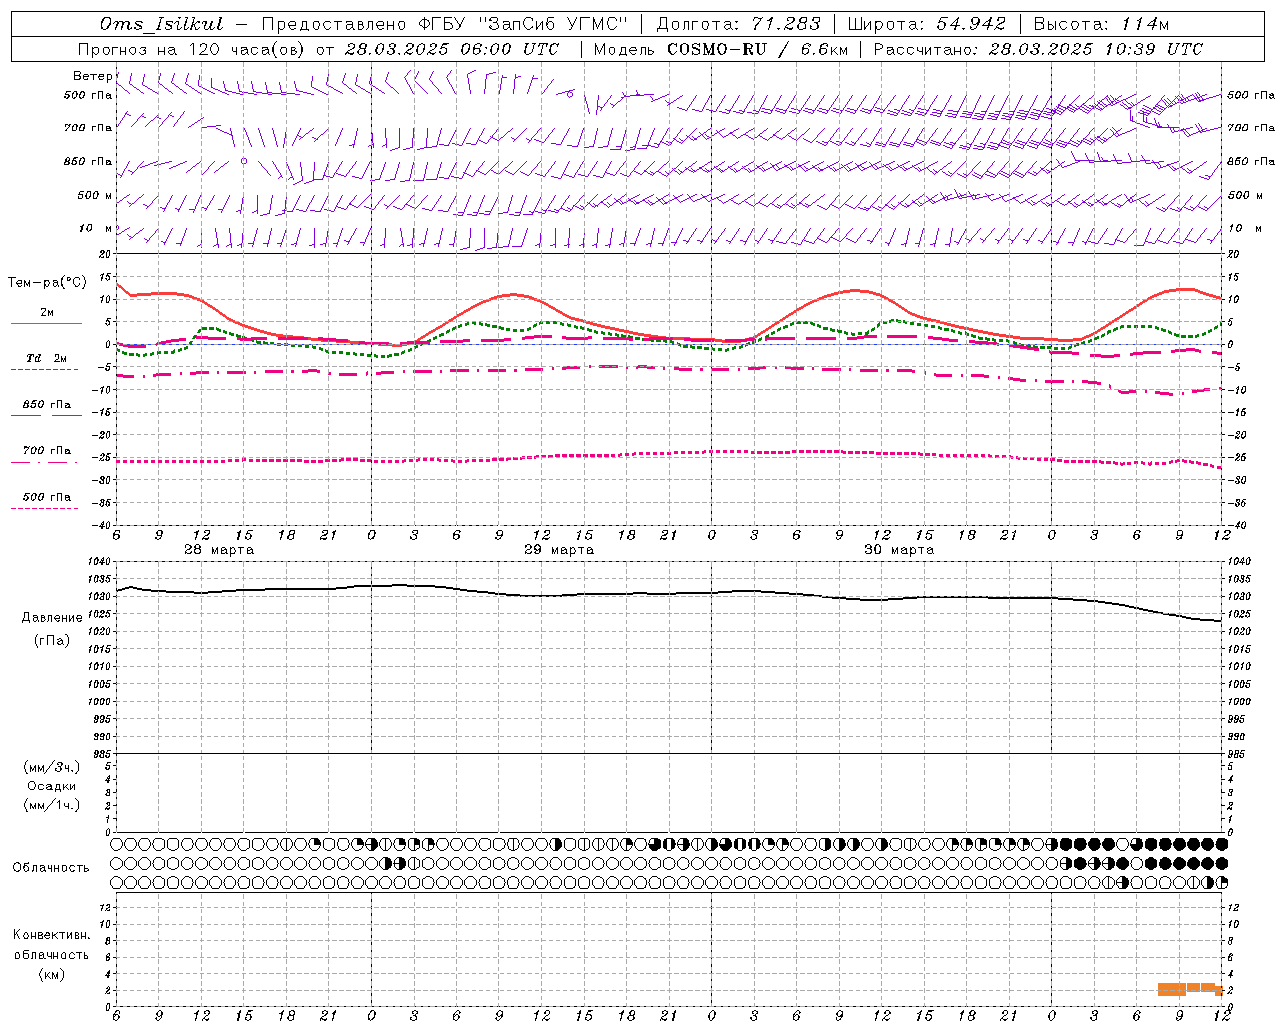Screen dimensions: 1280x1024
Task: Click the Облачность row label
Action: (51, 867)
